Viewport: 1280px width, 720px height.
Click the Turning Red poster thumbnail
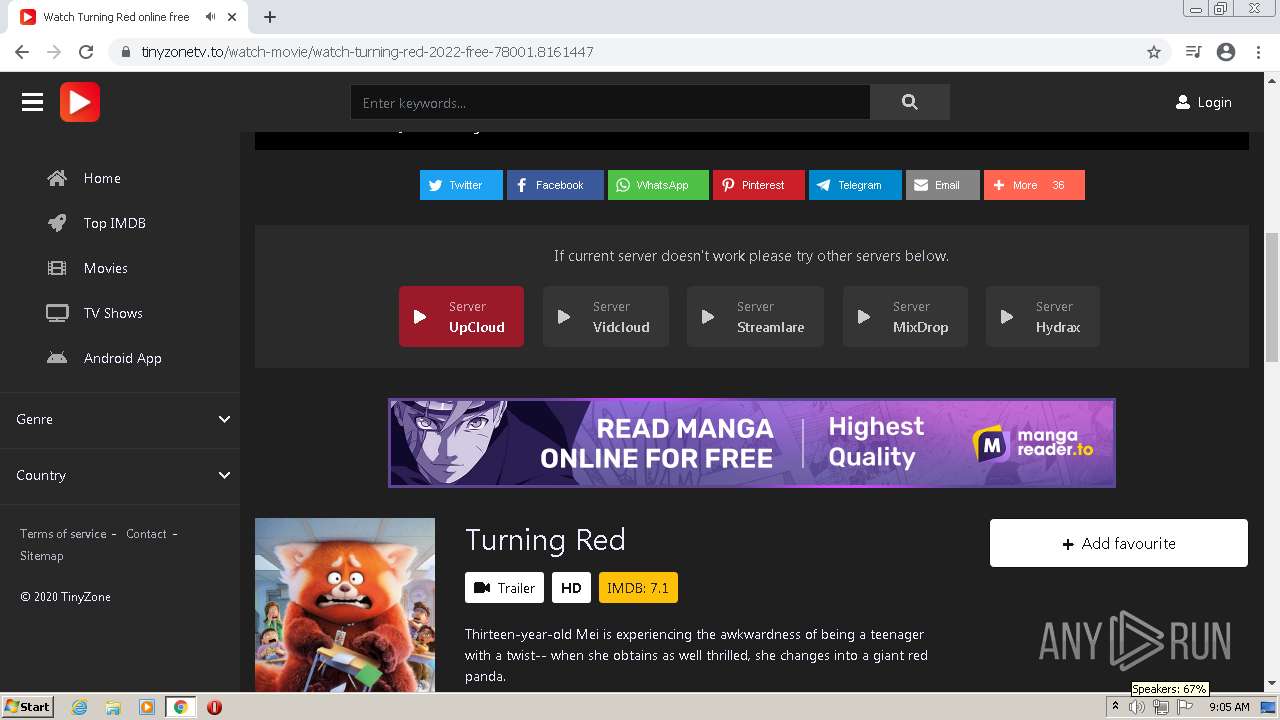tap(345, 605)
